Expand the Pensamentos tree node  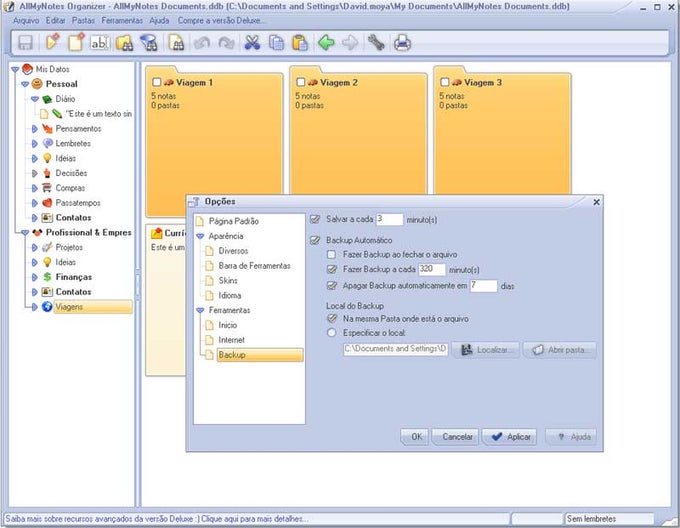pos(35,129)
